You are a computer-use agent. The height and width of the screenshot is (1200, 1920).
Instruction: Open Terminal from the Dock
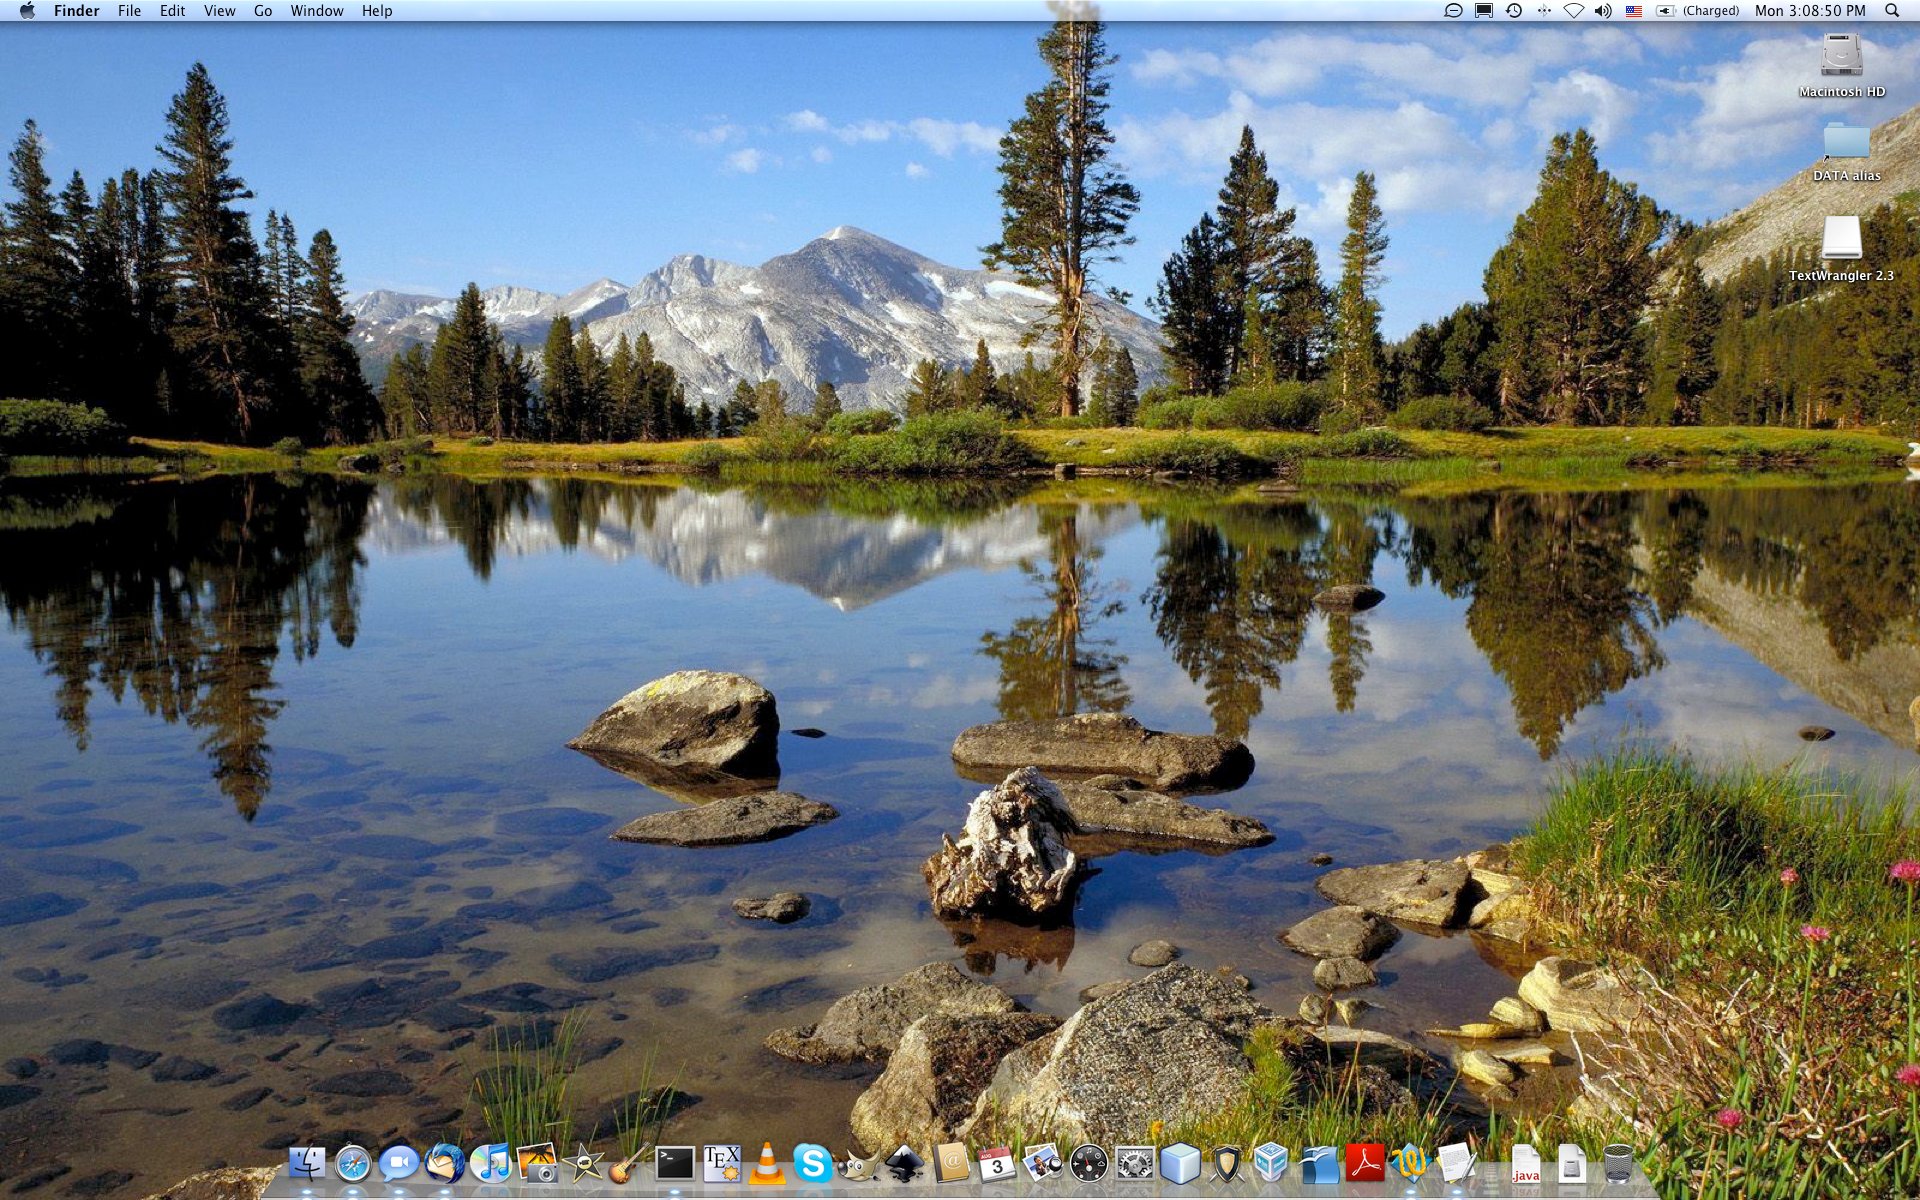pos(675,1164)
